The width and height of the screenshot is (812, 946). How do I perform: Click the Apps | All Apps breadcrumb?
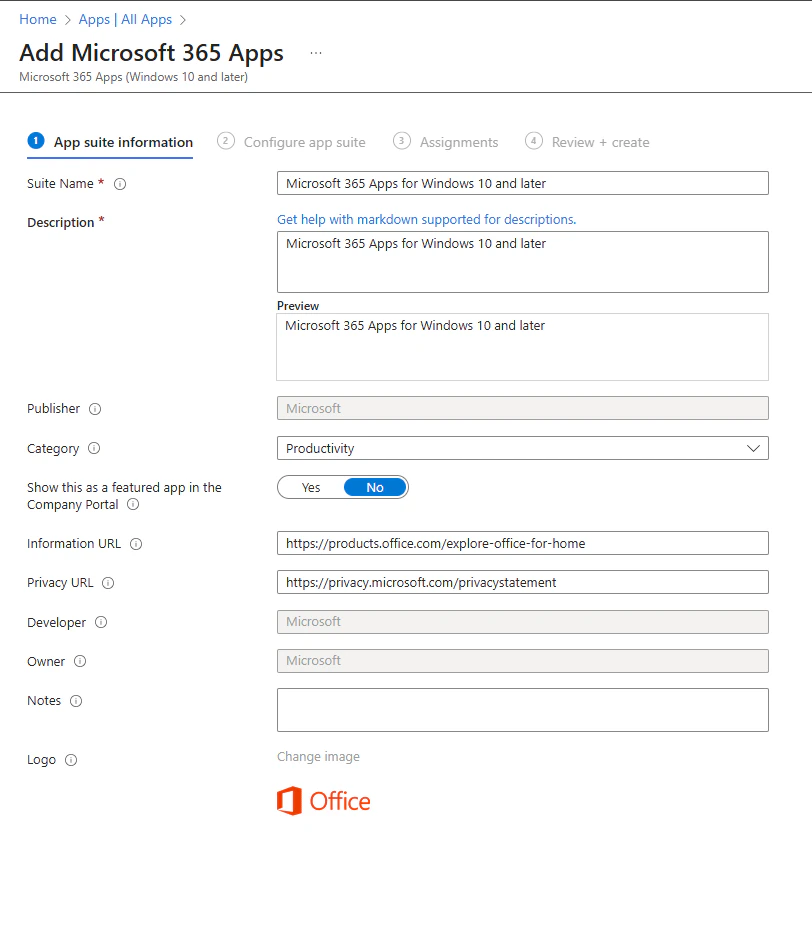pos(125,19)
